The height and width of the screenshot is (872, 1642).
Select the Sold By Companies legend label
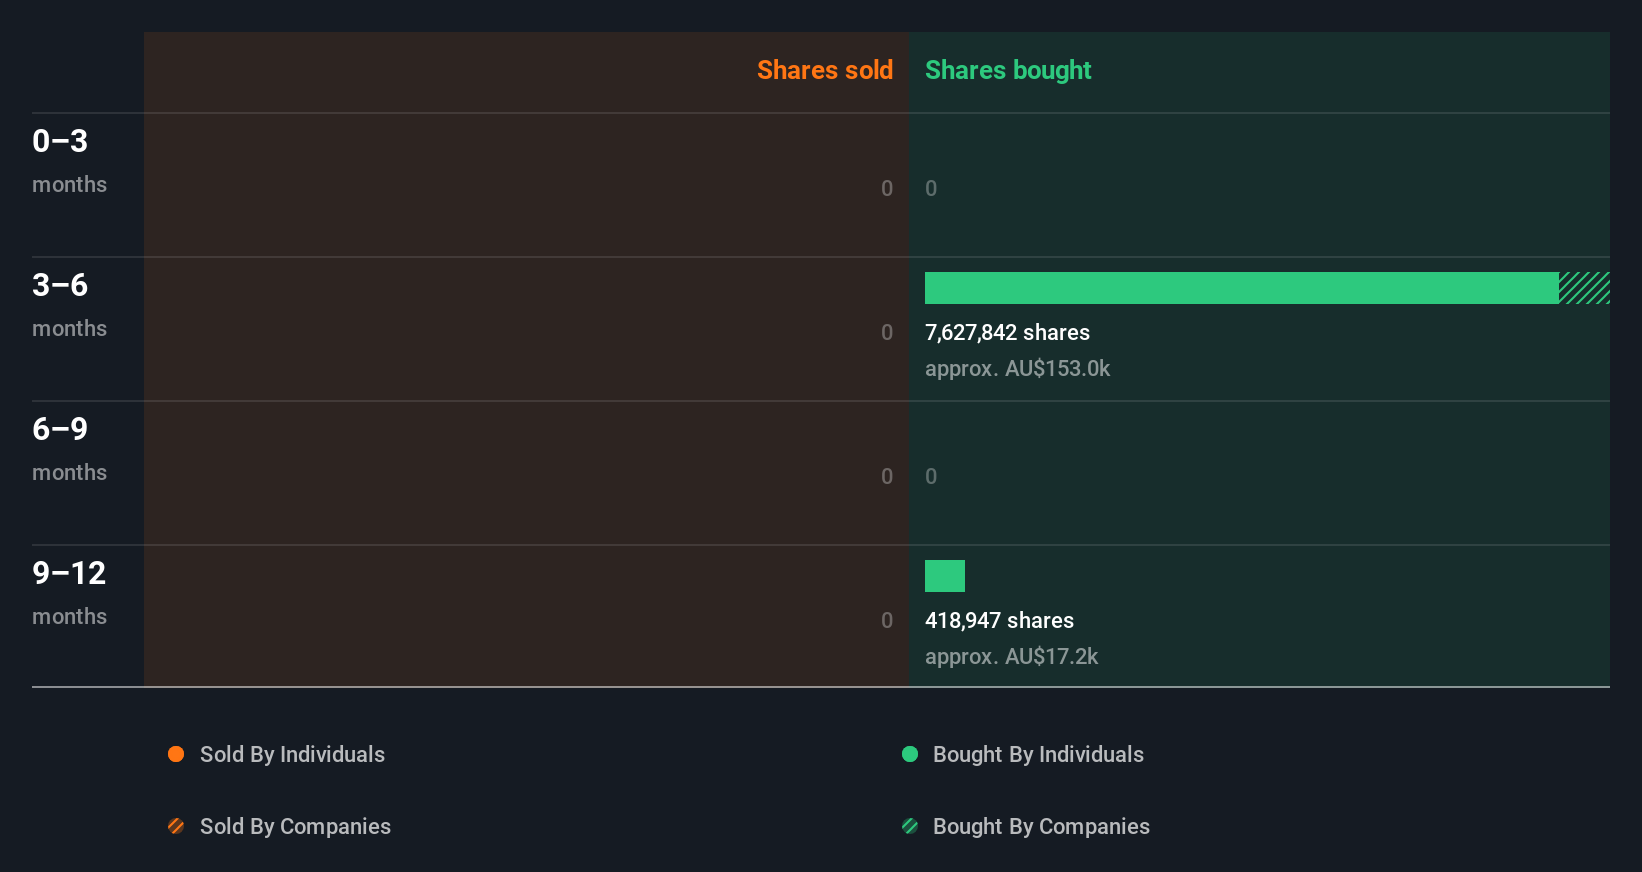point(295,826)
